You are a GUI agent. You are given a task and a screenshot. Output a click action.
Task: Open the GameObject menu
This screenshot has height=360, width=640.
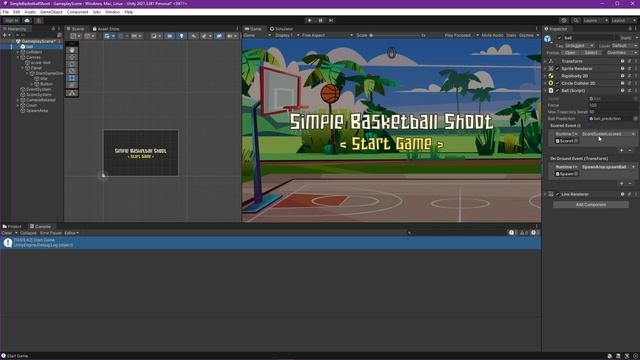point(51,12)
